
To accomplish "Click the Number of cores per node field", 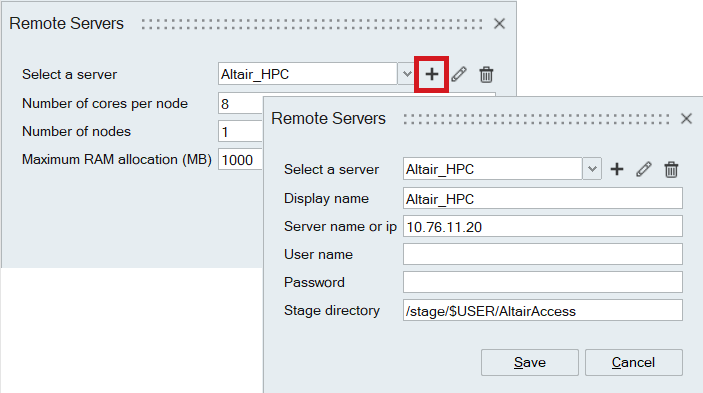I will tap(241, 104).
